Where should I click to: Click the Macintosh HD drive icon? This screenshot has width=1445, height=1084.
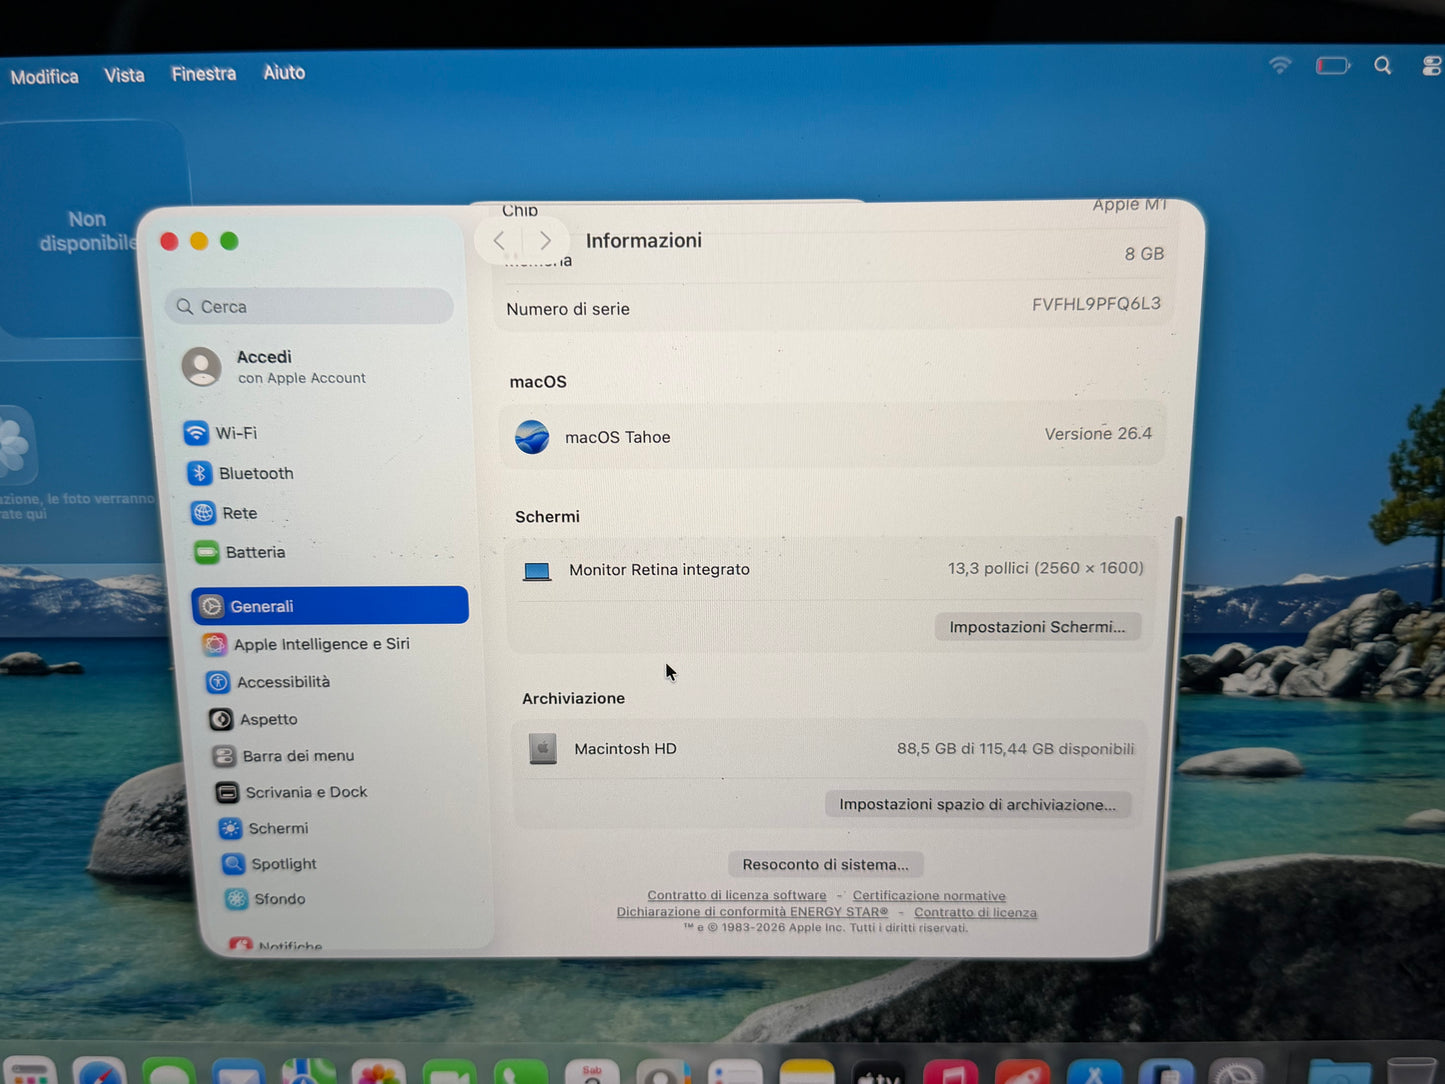click(x=542, y=749)
